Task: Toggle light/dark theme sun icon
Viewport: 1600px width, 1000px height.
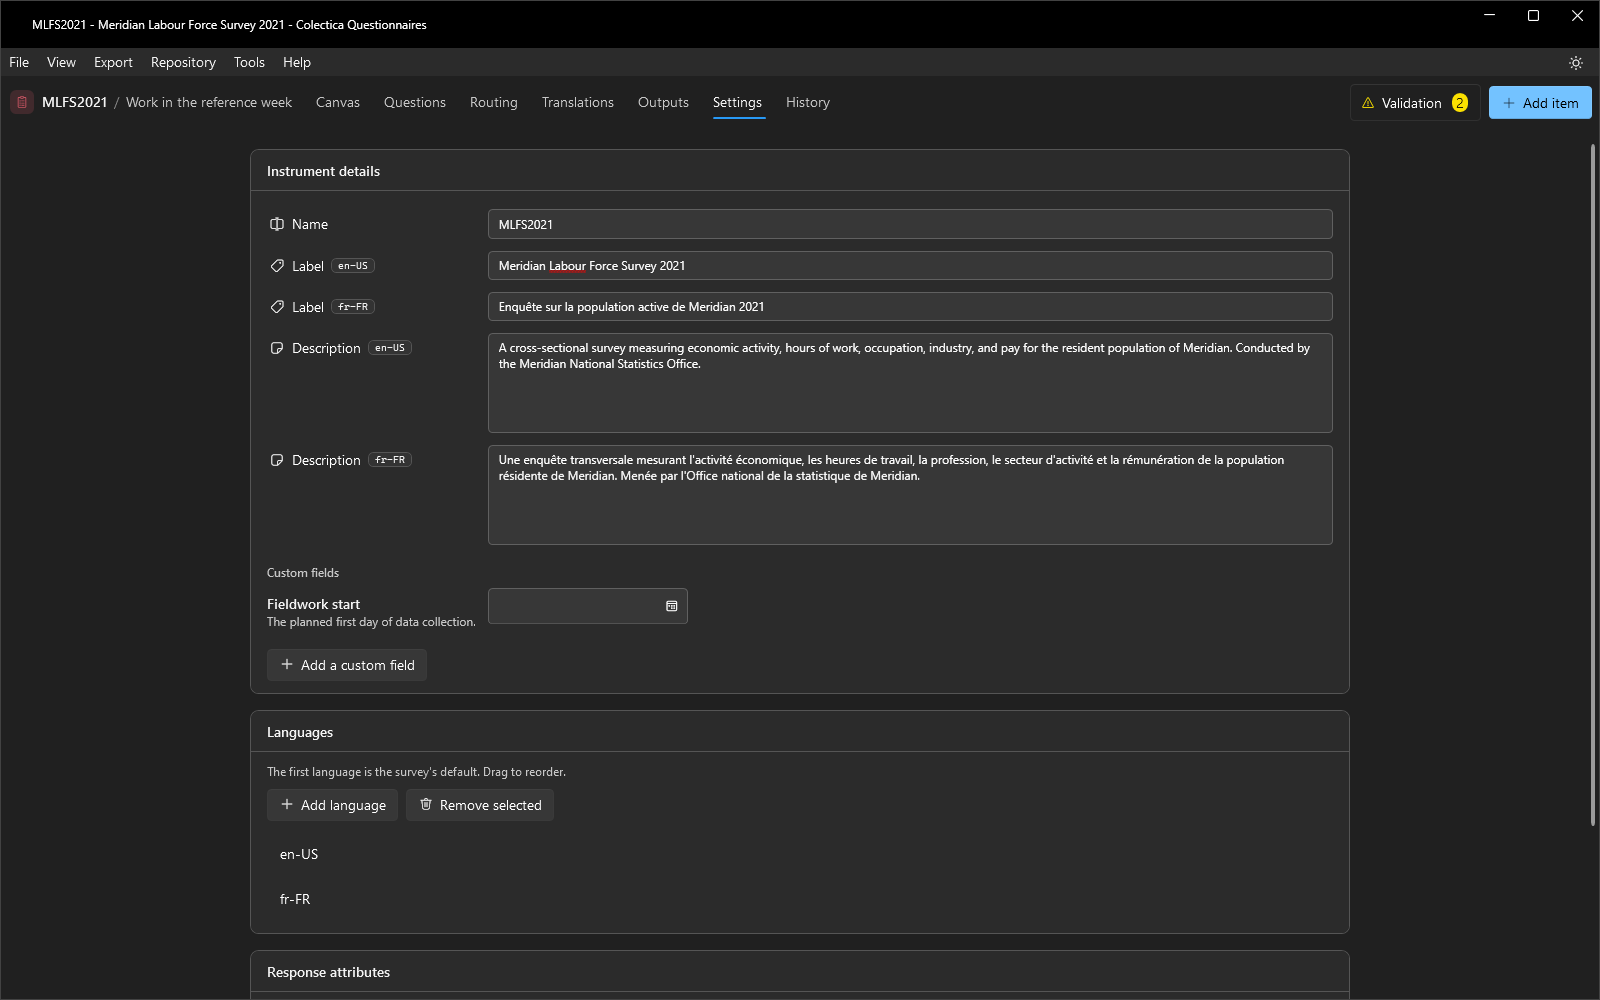Action: pyautogui.click(x=1576, y=62)
